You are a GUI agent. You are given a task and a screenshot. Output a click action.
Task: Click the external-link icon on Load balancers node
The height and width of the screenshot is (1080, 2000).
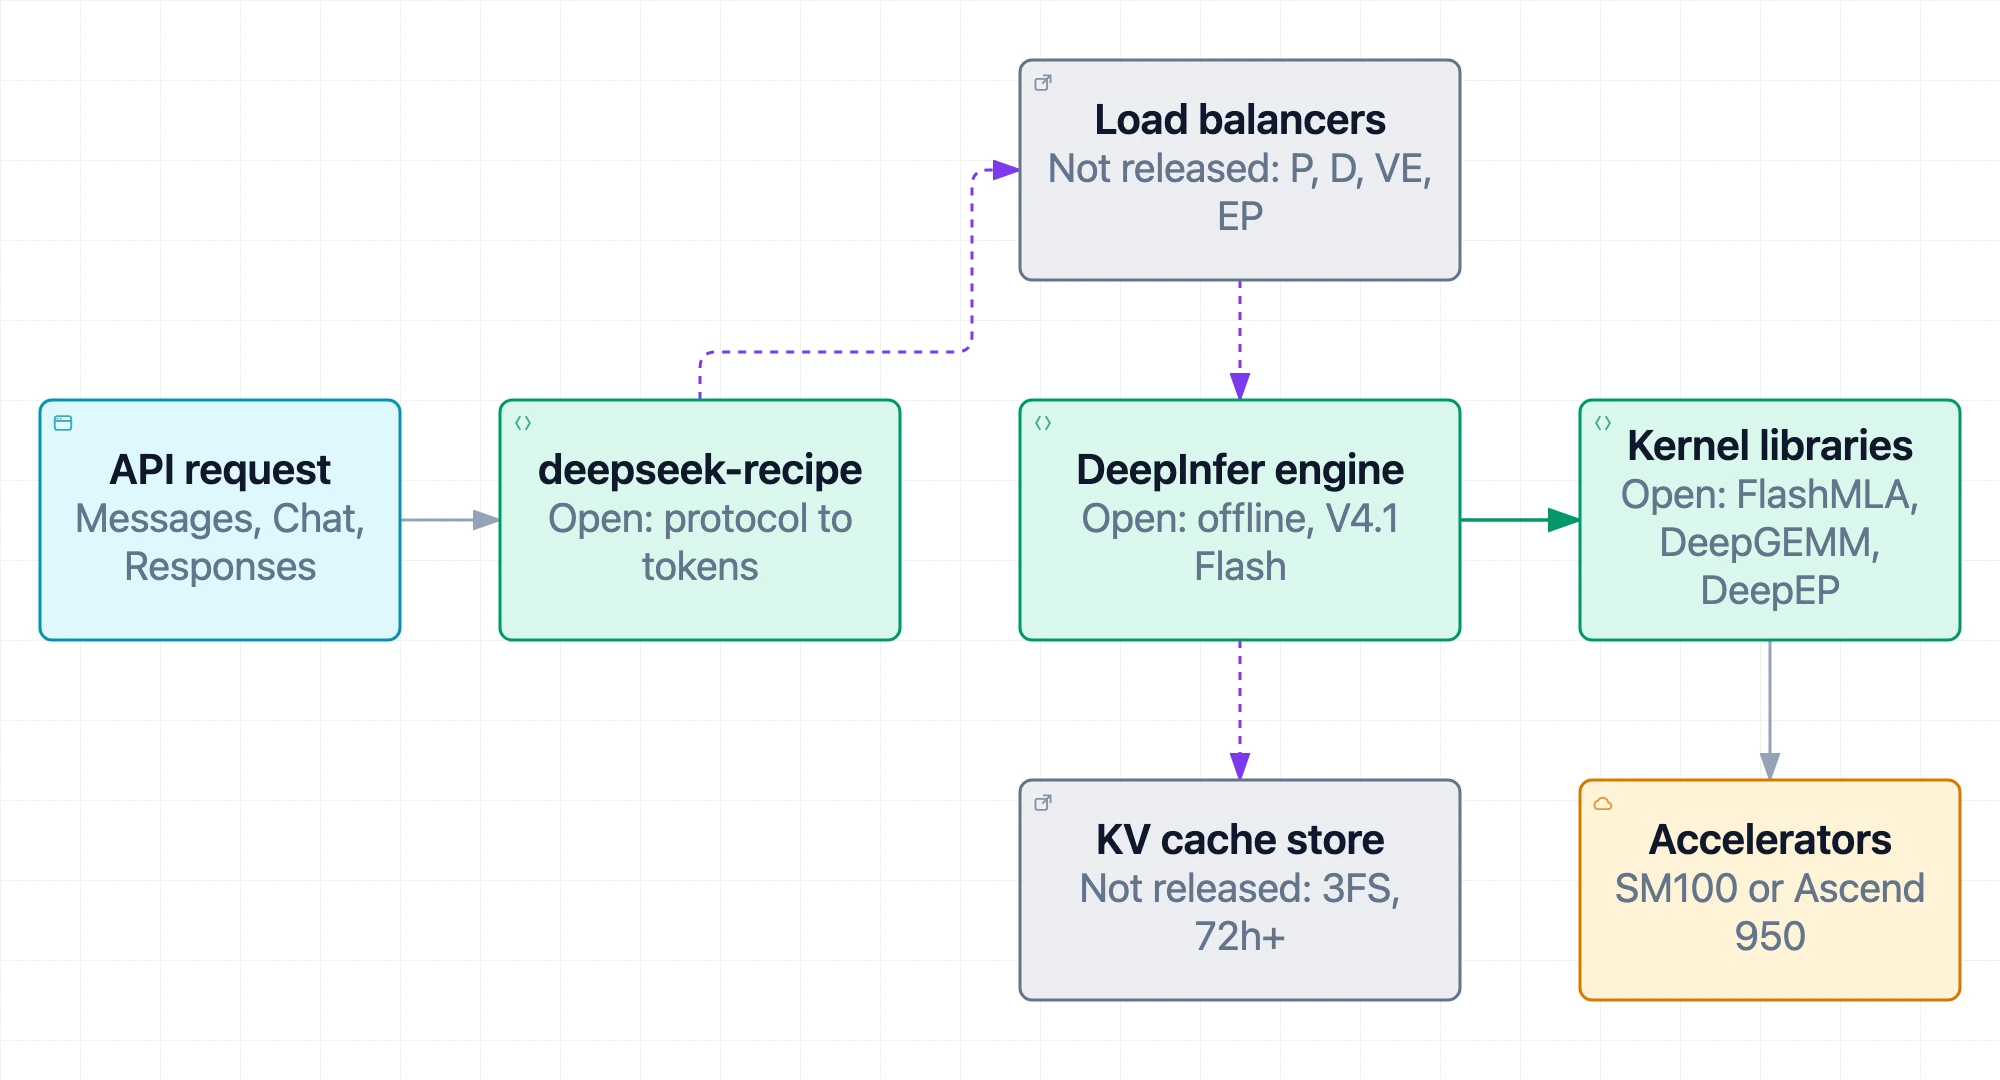coord(1043,83)
